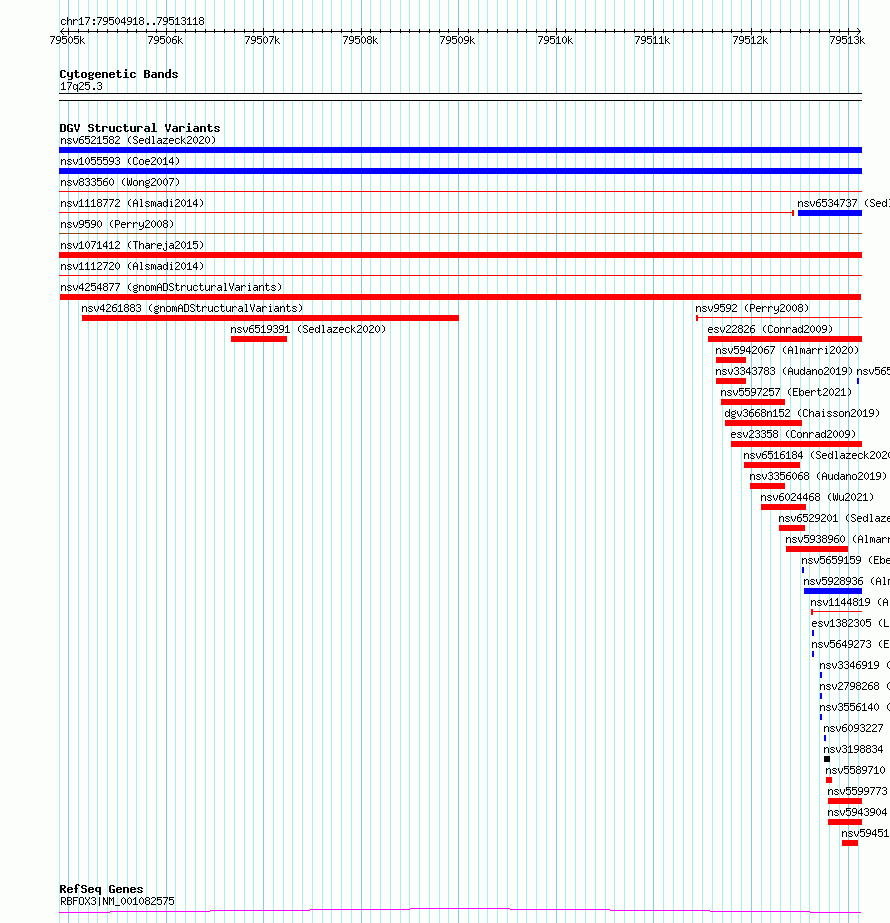Image resolution: width=890 pixels, height=923 pixels.
Task: Click black square under nsv3198834
Action: click(827, 759)
